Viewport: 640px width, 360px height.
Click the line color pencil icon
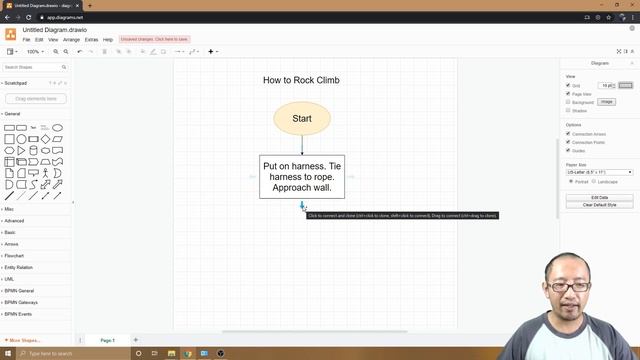click(153, 52)
